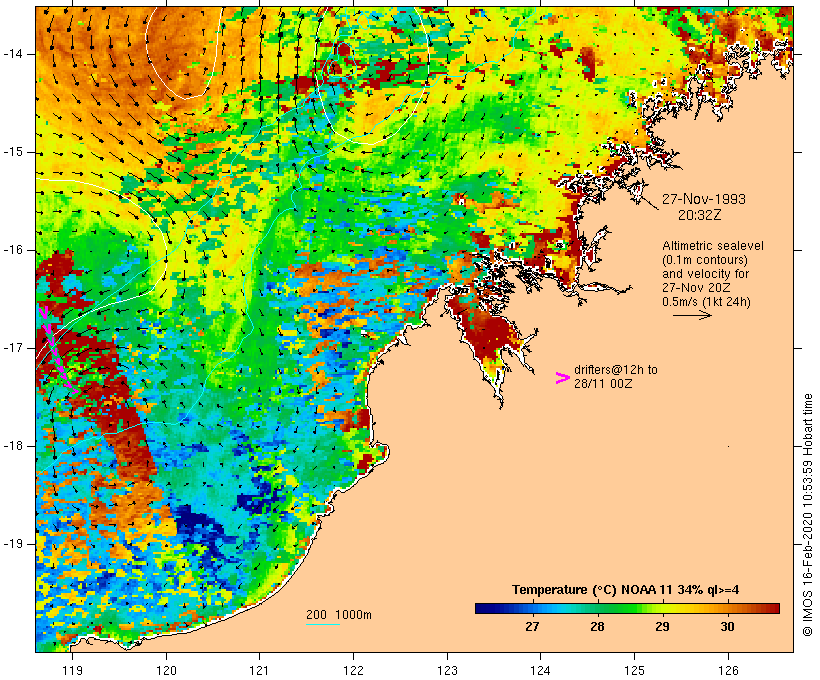Click longitude axis label 126
The width and height of the screenshot is (820, 680).
coord(728,670)
